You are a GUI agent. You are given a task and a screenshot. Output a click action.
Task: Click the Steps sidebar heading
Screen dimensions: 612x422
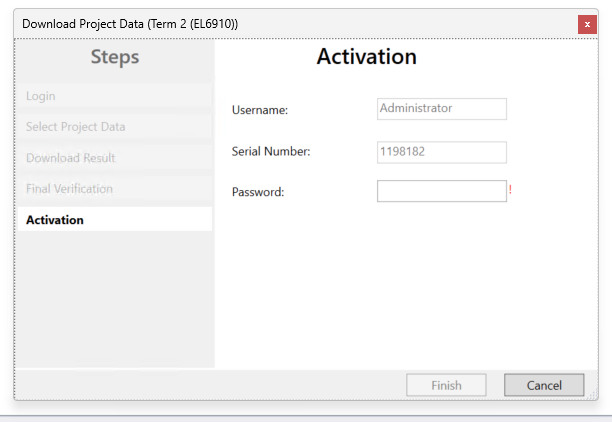click(115, 57)
